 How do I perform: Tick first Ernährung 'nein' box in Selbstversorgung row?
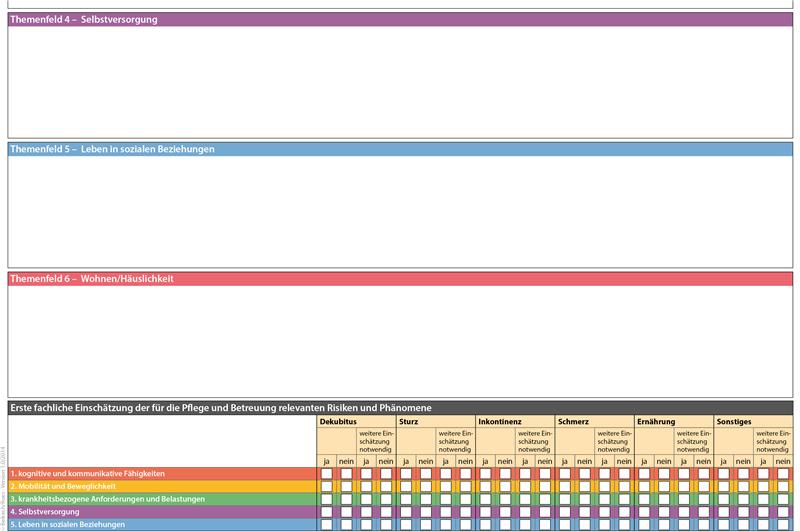pos(664,511)
